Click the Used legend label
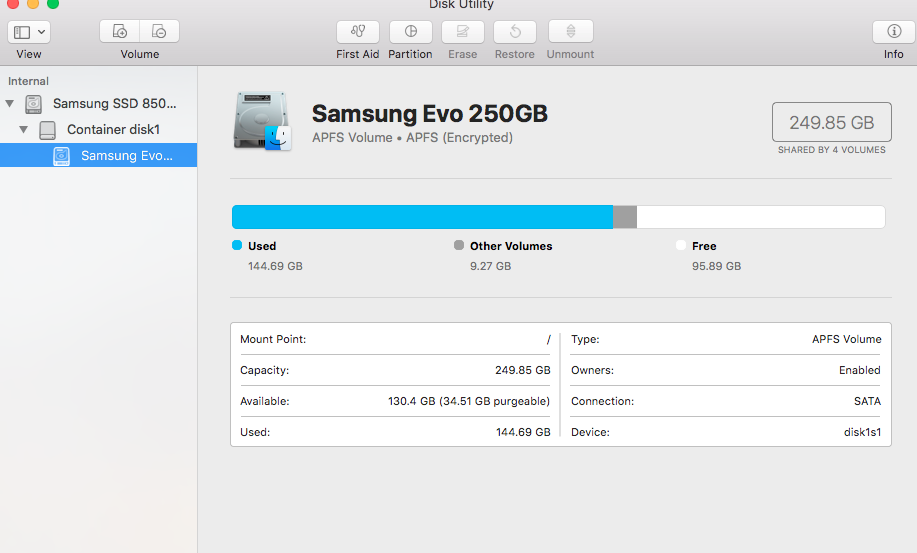The image size is (917, 553). click(262, 246)
